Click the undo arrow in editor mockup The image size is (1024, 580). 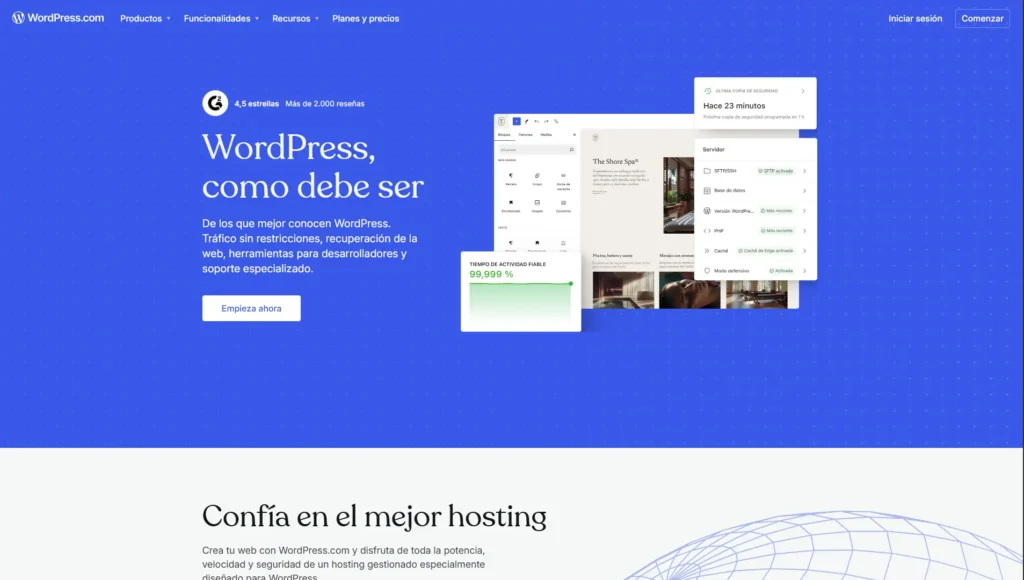pyautogui.click(x=537, y=121)
